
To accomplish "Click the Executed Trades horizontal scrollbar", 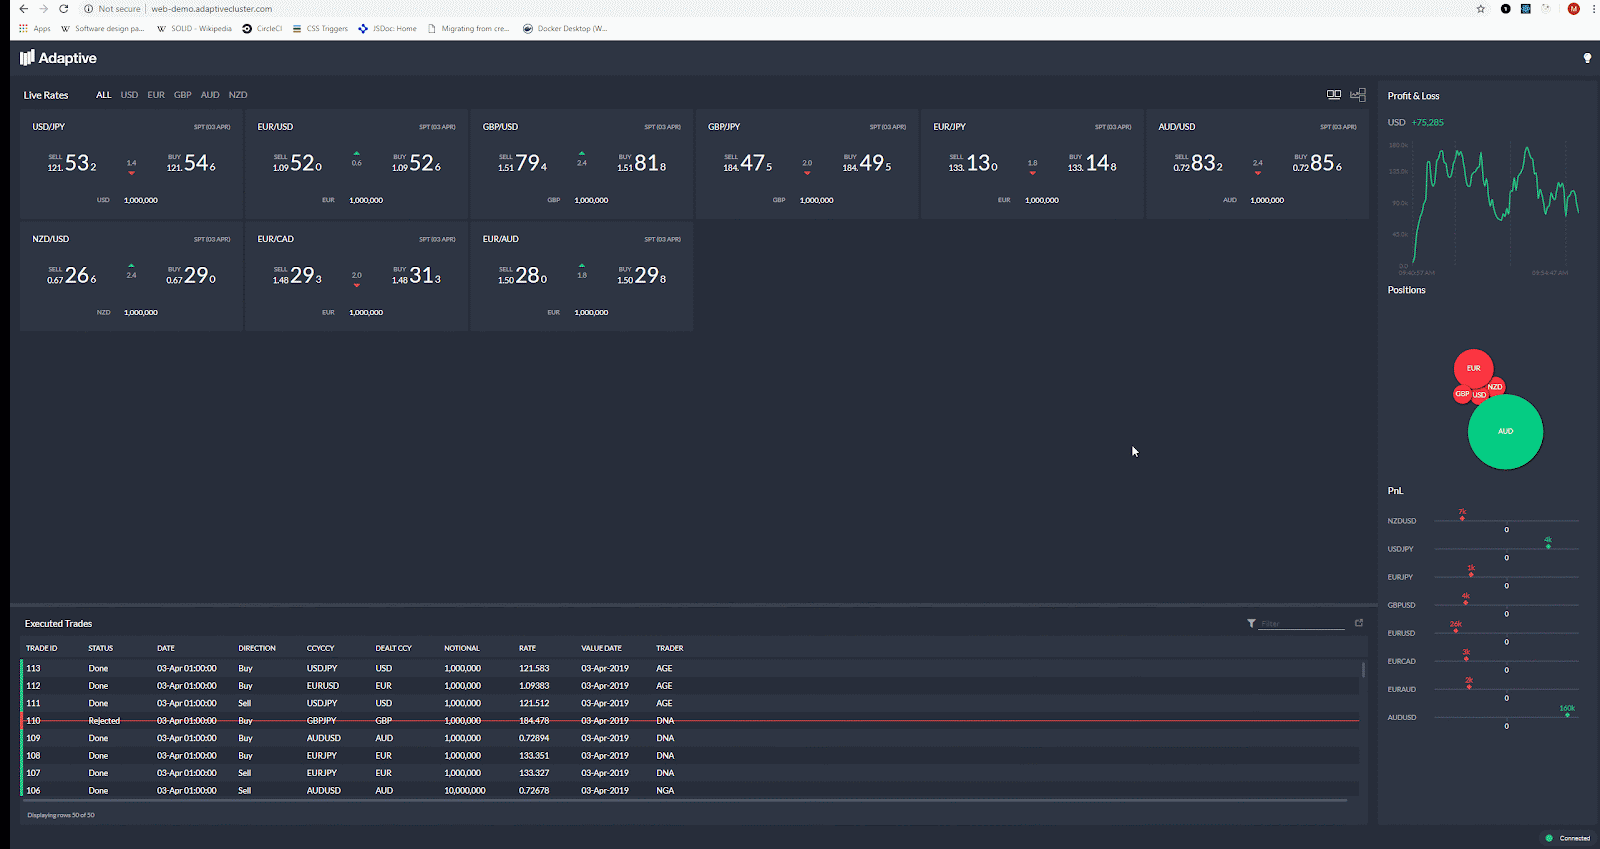I will click(x=684, y=800).
